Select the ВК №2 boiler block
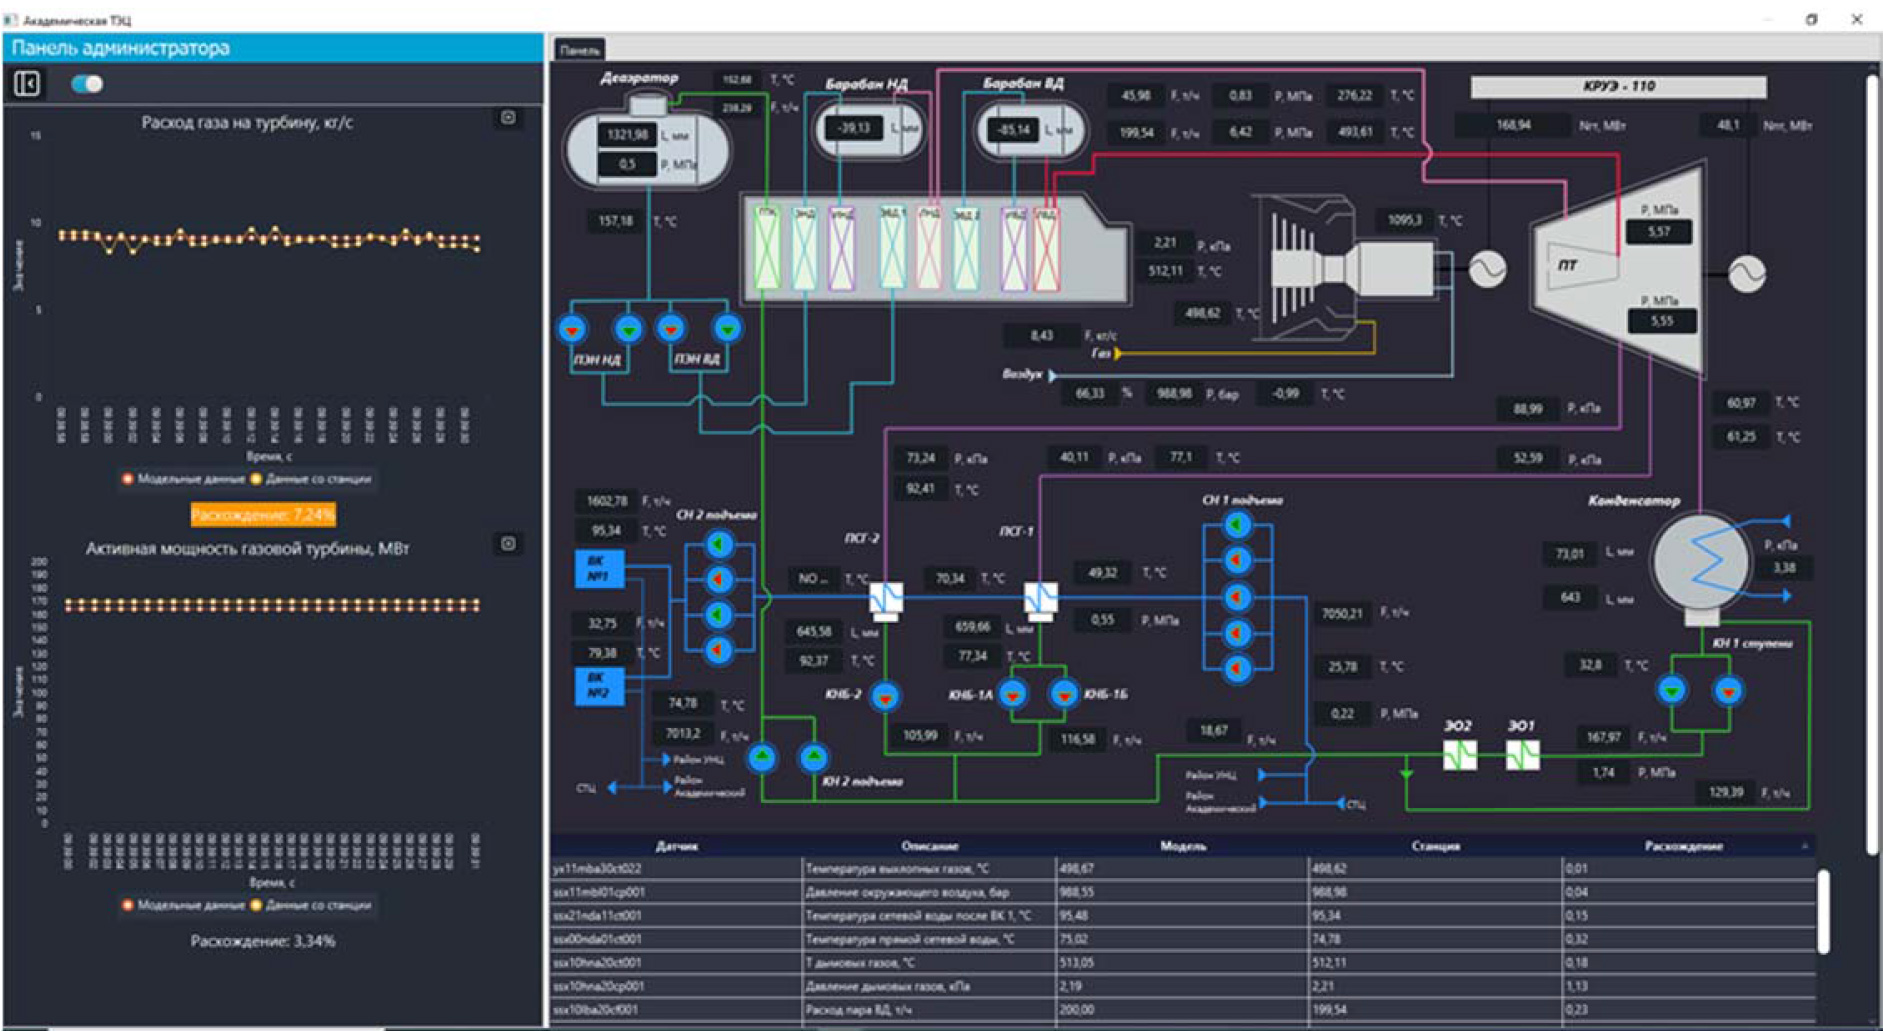The height and width of the screenshot is (1031, 1883). pyautogui.click(x=599, y=686)
